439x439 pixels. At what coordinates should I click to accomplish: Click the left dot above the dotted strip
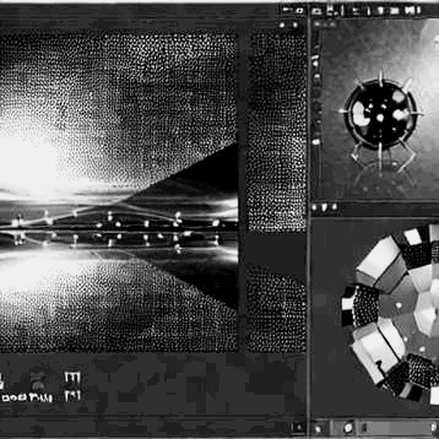pyautogui.click(x=282, y=25)
